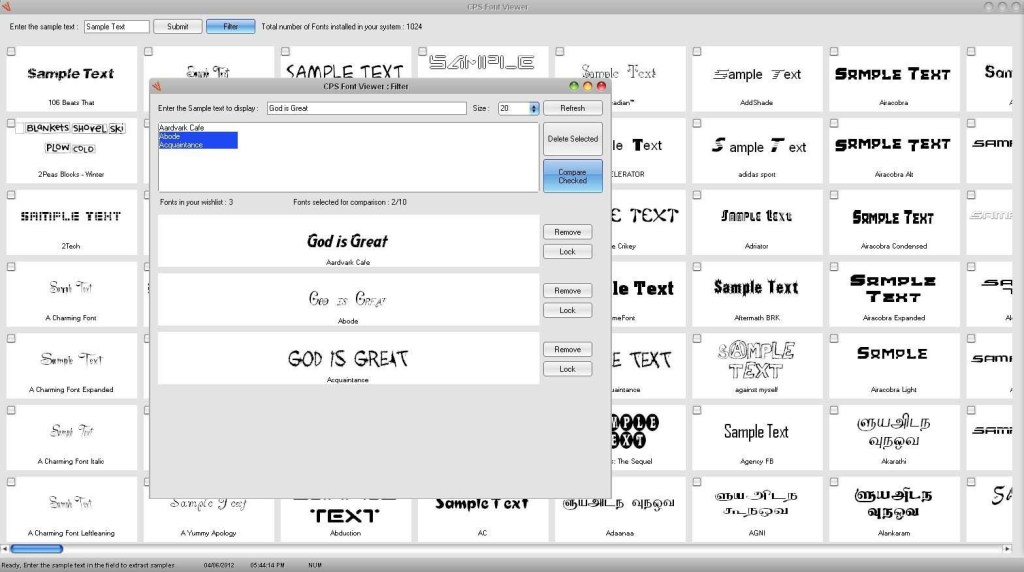The width and height of the screenshot is (1024, 572).
Task: Close the Filter dialog with the red button
Action: coord(602,86)
